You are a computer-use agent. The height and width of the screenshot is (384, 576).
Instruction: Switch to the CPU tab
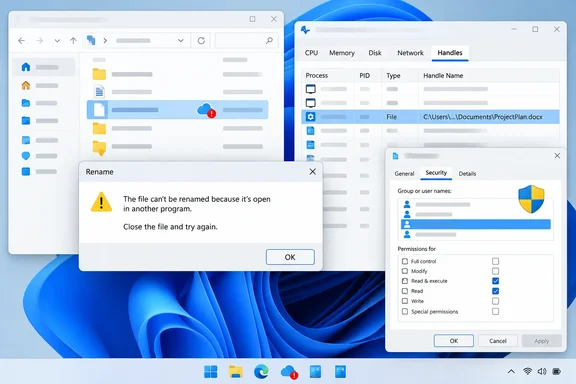[x=311, y=53]
